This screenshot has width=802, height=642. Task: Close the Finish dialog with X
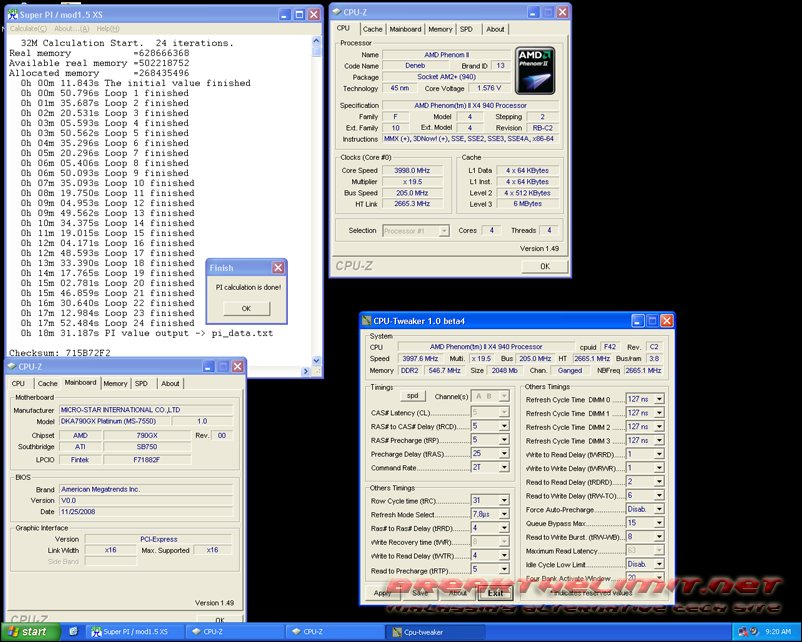point(278,268)
